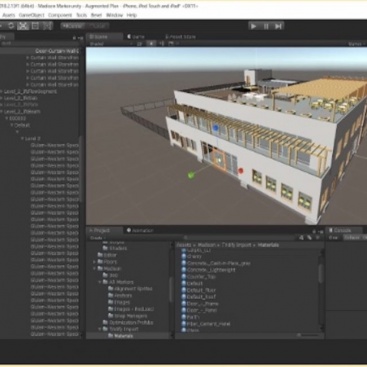Expand first Curtain Wall Storefront item
The width and height of the screenshot is (367, 367).
28,58
